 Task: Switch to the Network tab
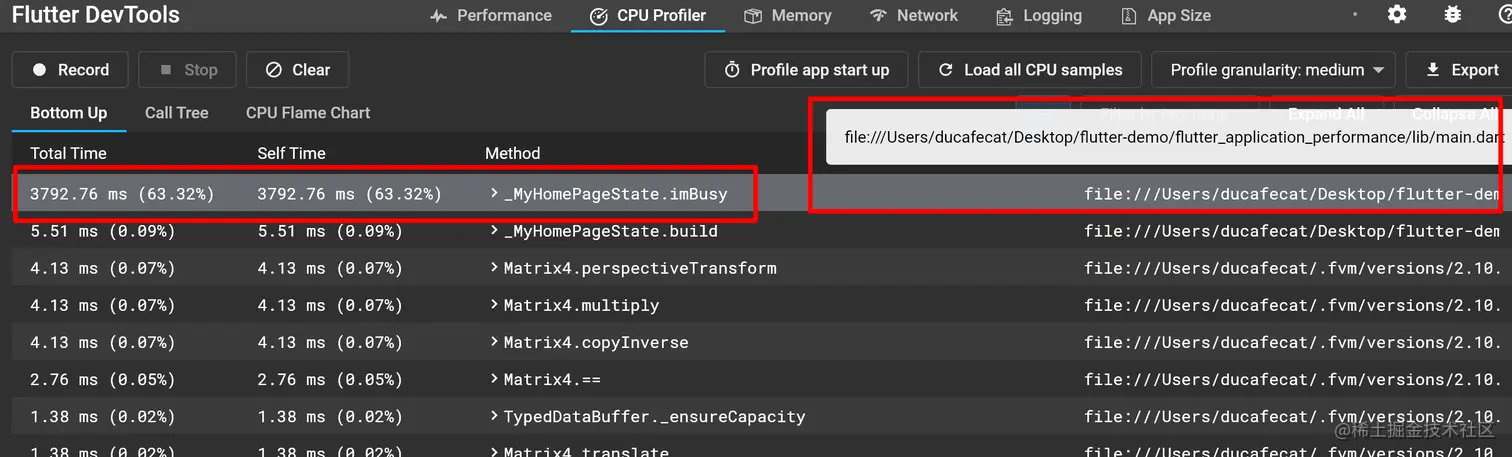tap(914, 16)
